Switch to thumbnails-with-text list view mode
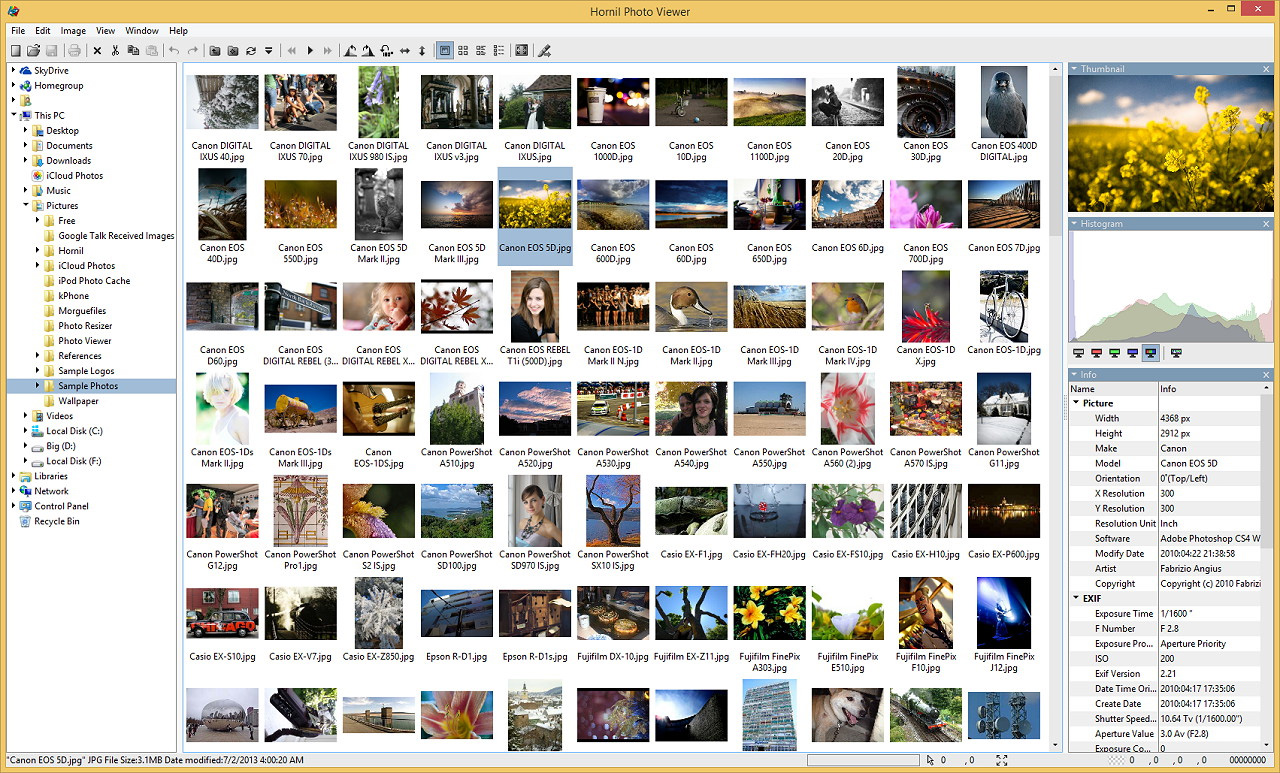Image resolution: width=1280 pixels, height=773 pixels. coord(481,50)
